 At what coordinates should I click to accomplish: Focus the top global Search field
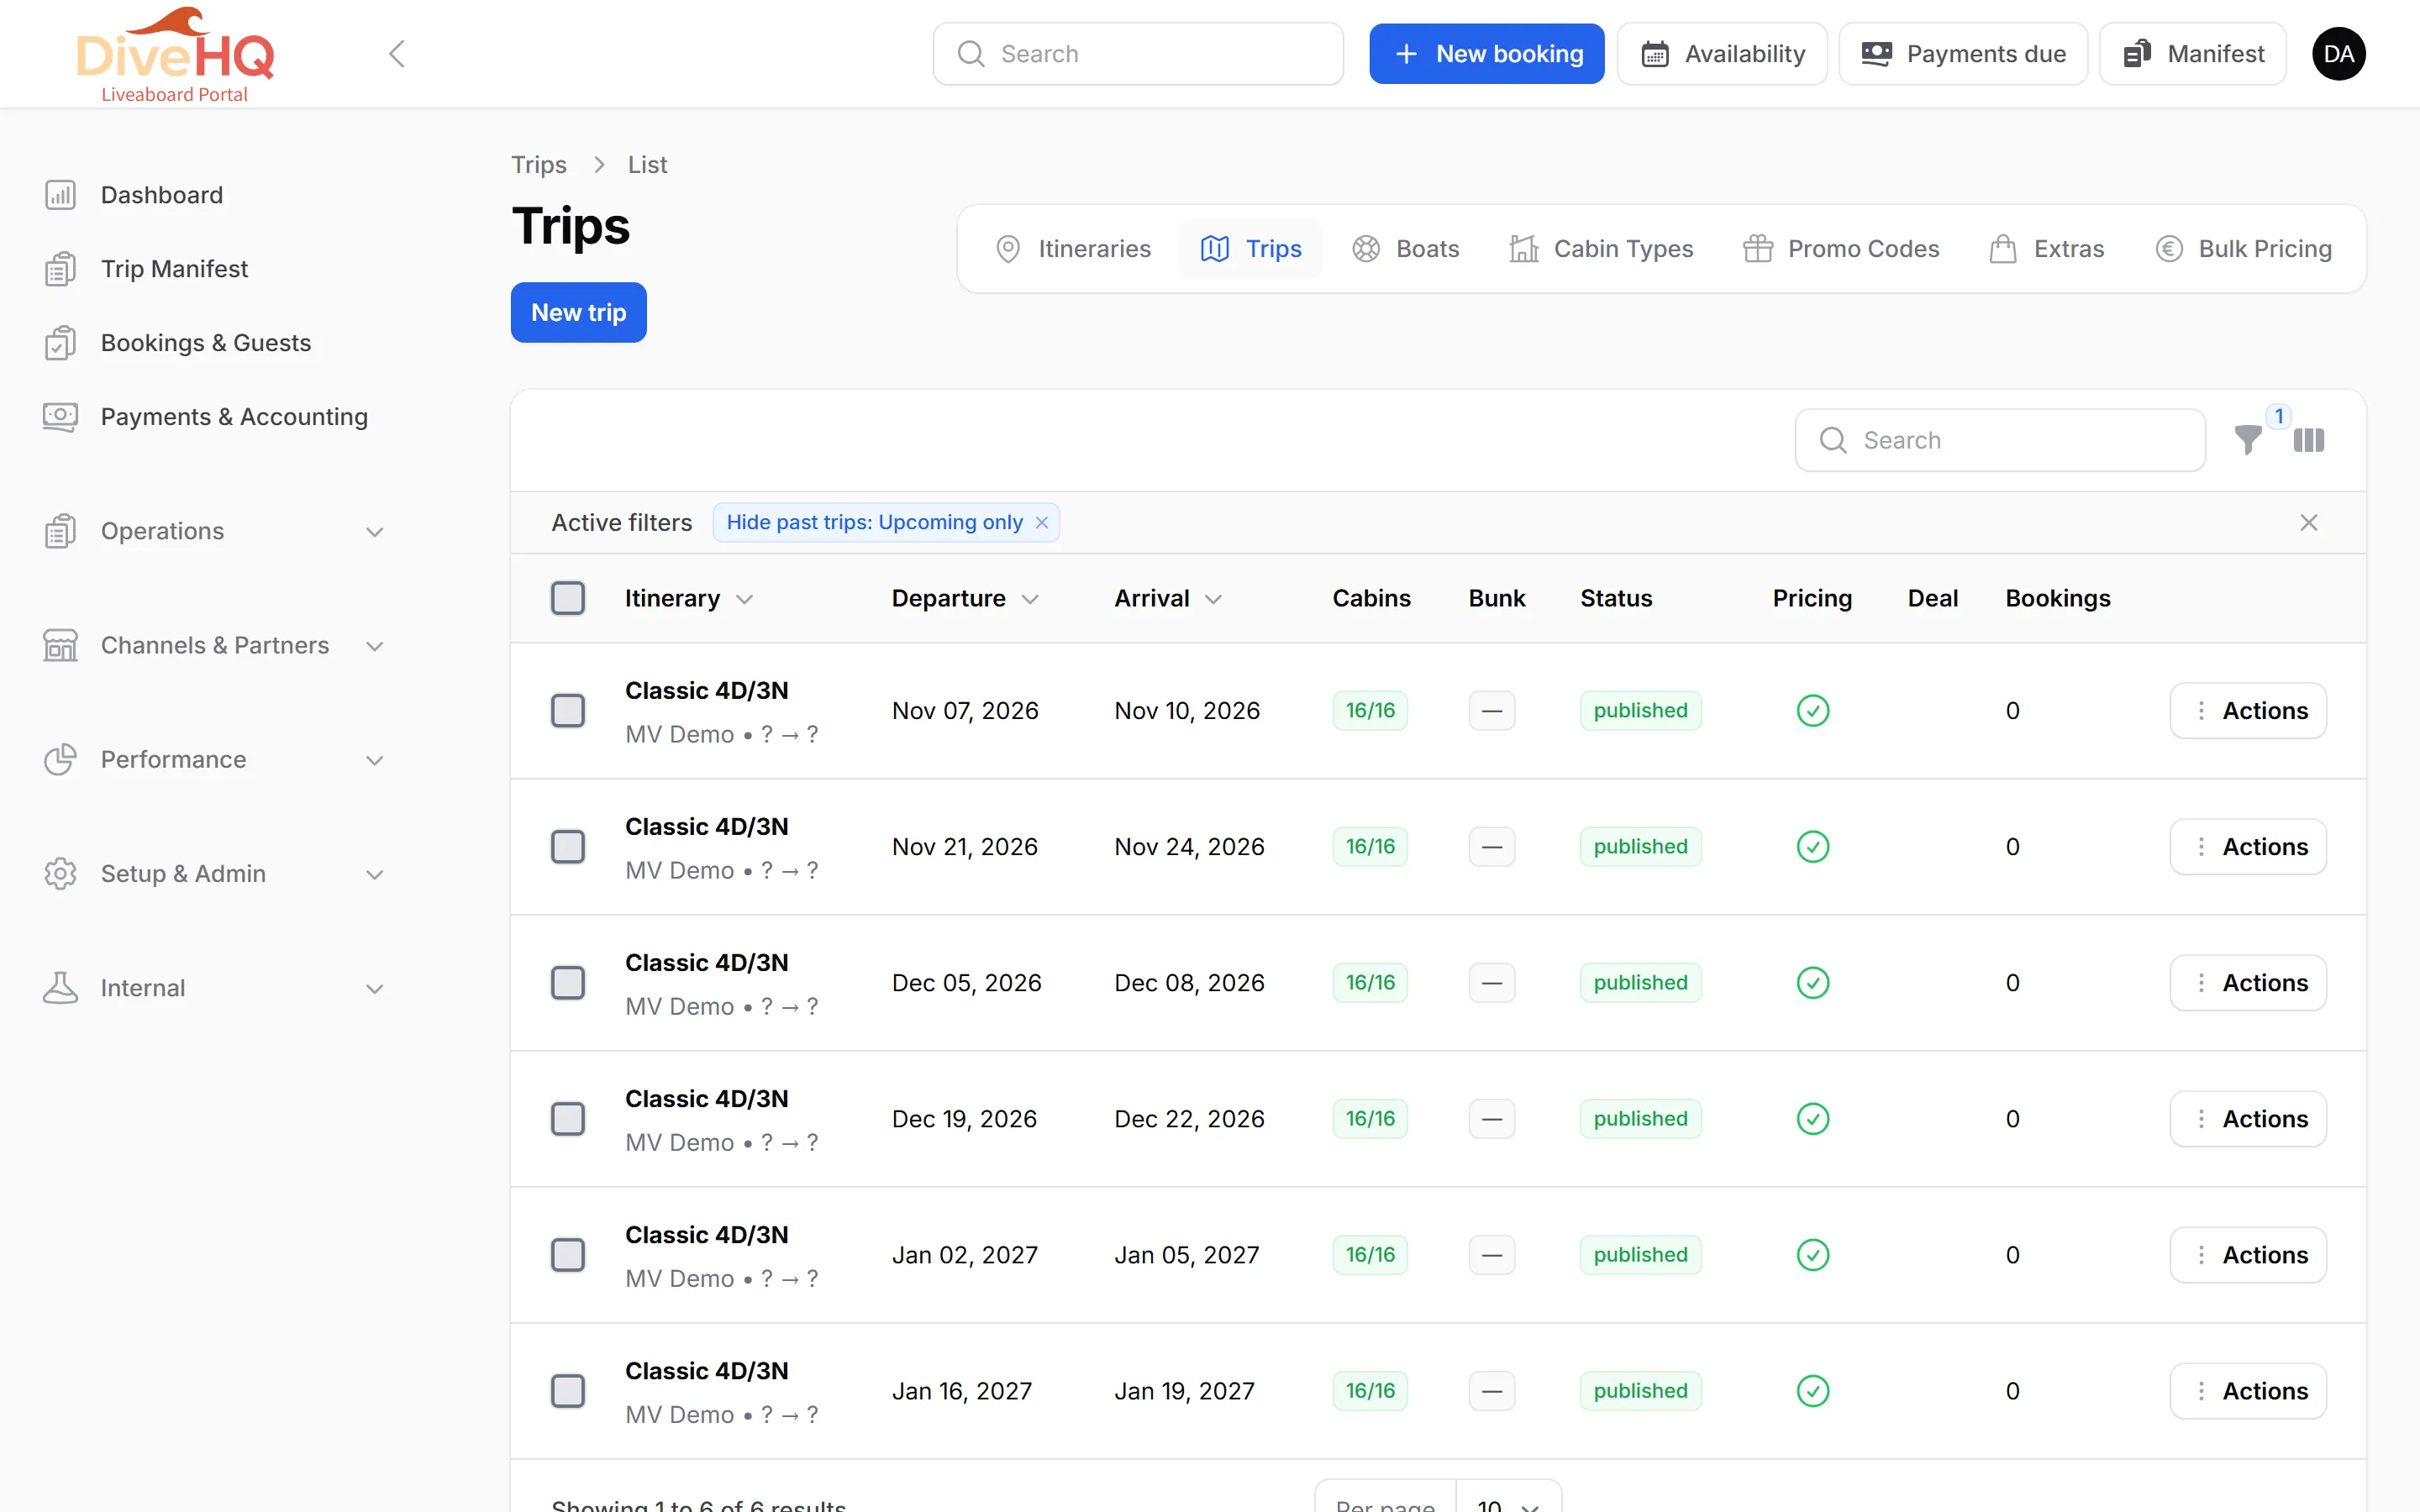tap(1138, 54)
